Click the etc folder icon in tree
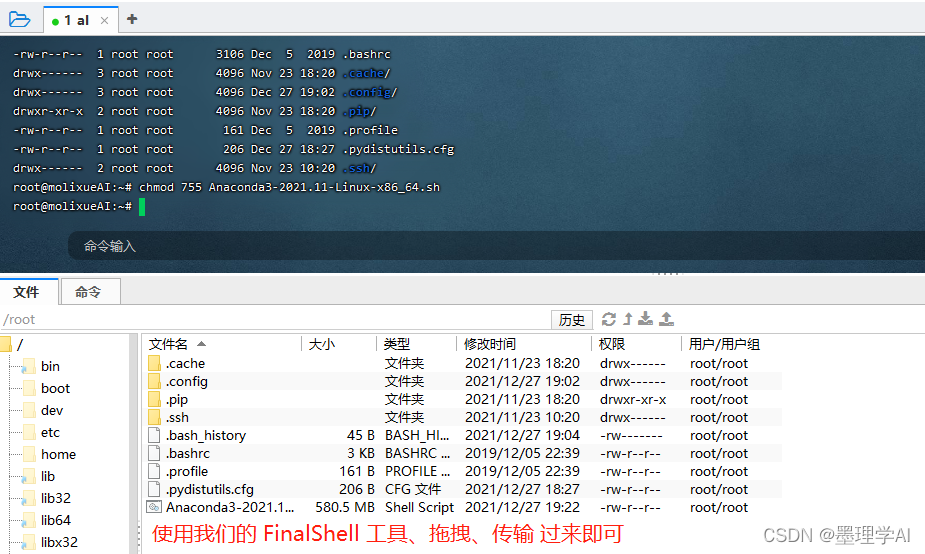This screenshot has width=925, height=554. pyautogui.click(x=29, y=432)
